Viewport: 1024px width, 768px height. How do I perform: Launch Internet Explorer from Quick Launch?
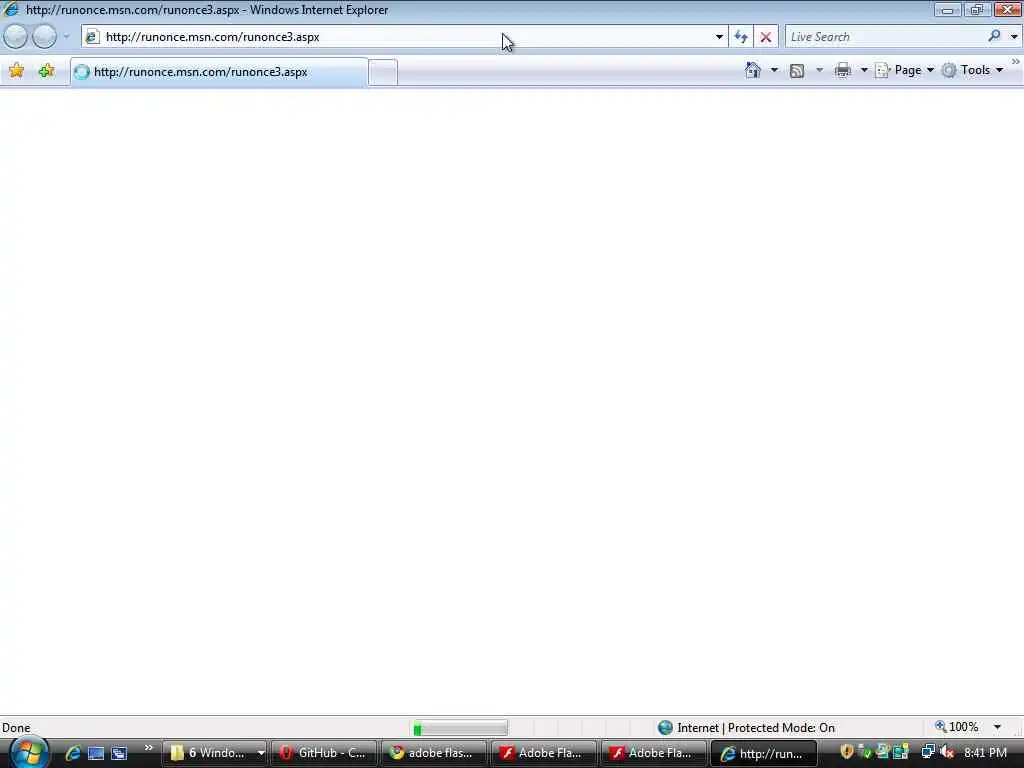72,753
